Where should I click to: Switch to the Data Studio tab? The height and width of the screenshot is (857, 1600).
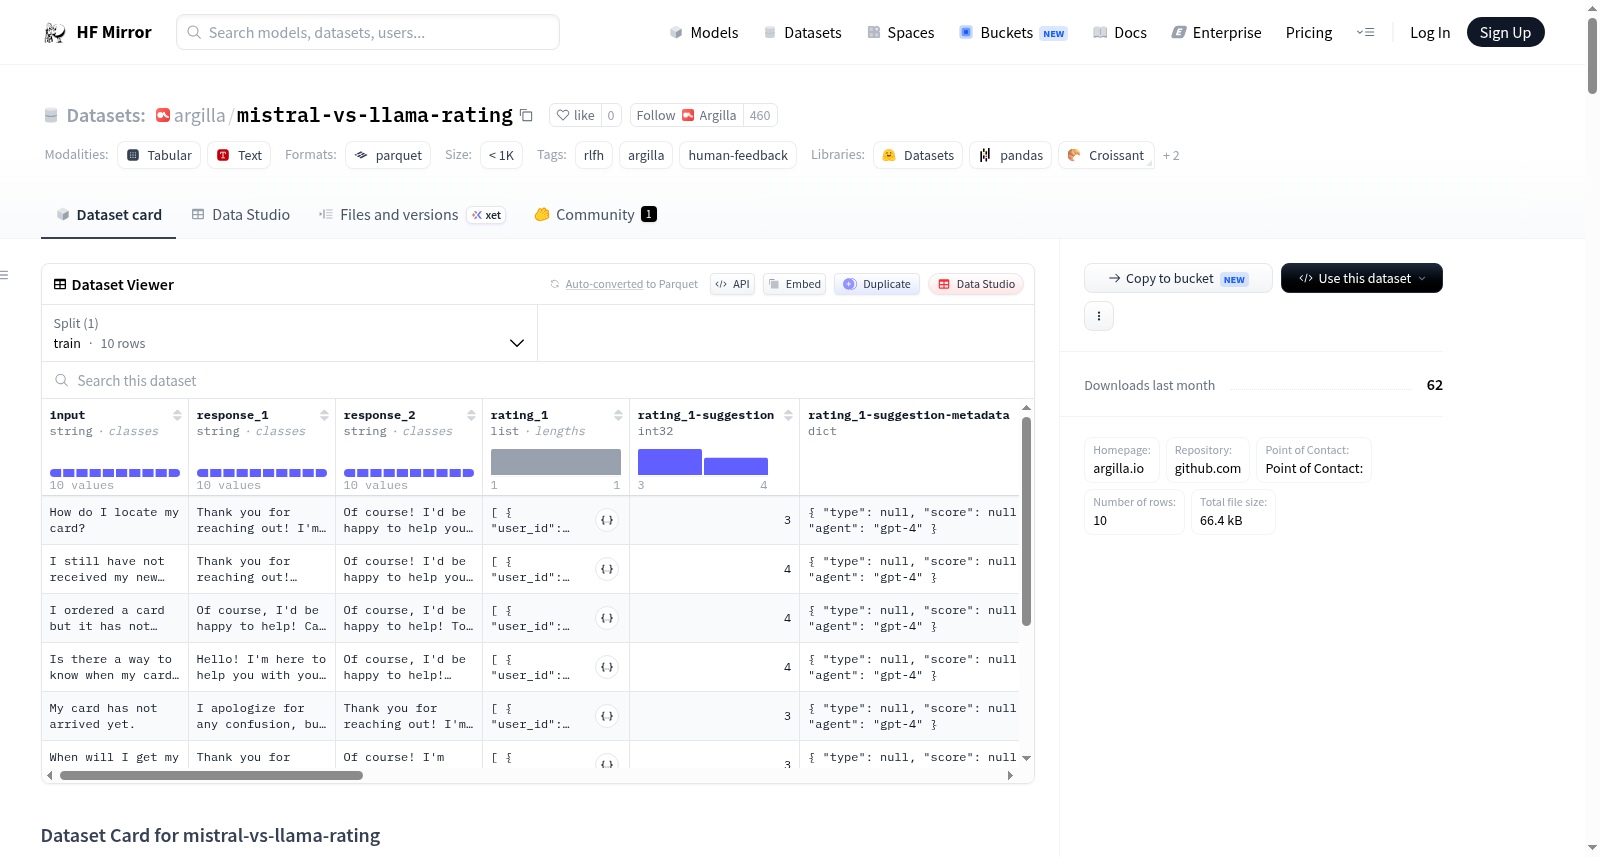pyautogui.click(x=241, y=214)
